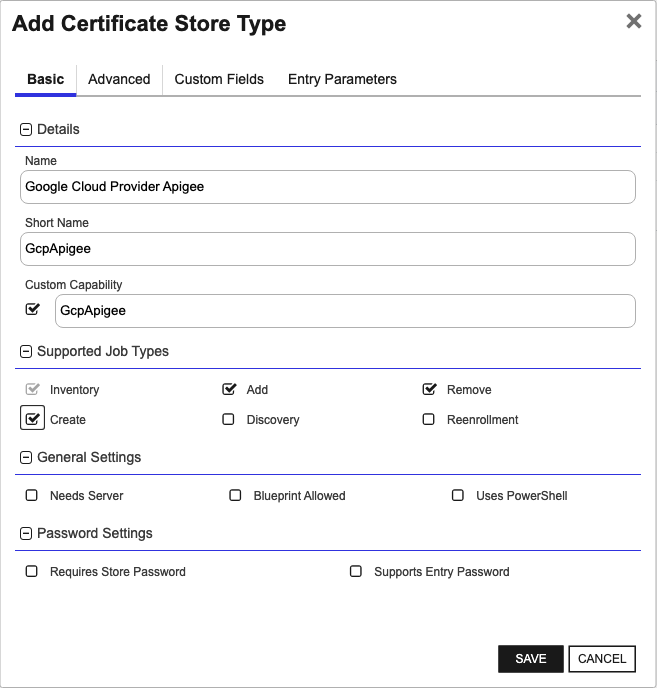Open the Entry Parameters tab
Screen dimensions: 657x688
[x=342, y=79]
